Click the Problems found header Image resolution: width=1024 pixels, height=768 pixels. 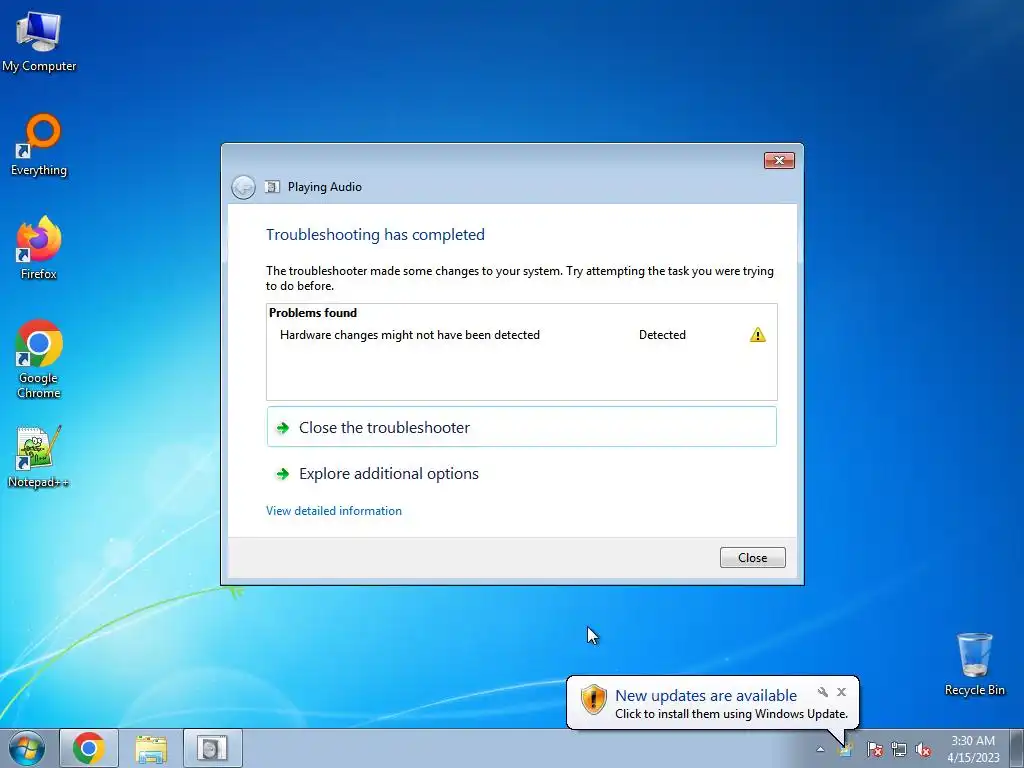313,313
